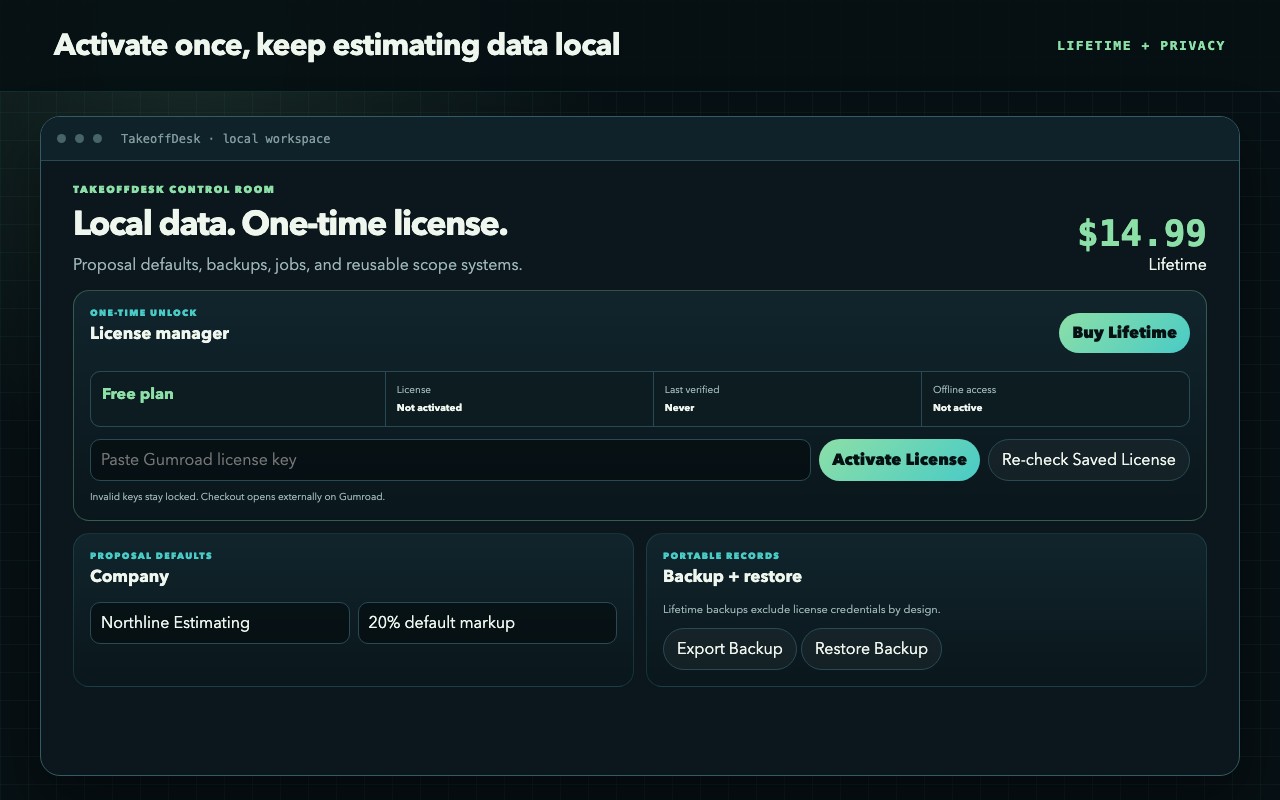
Task: Click the 'LIFETIME + PRIVACY' label
Action: 1141,46
